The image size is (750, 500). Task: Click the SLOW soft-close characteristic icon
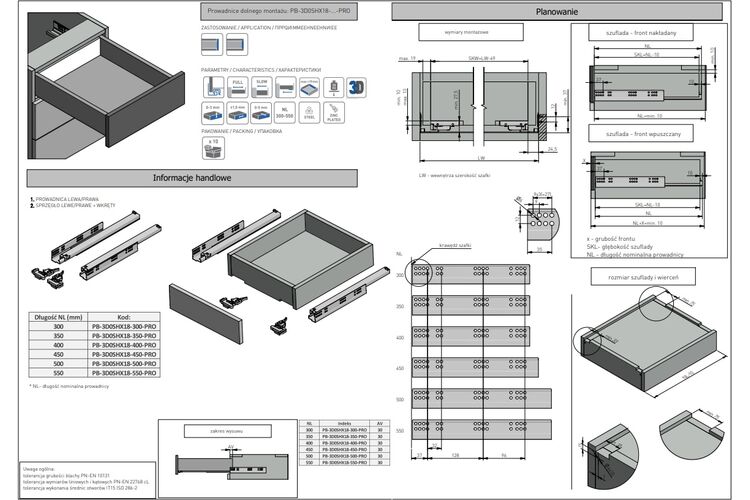pyautogui.click(x=262, y=88)
